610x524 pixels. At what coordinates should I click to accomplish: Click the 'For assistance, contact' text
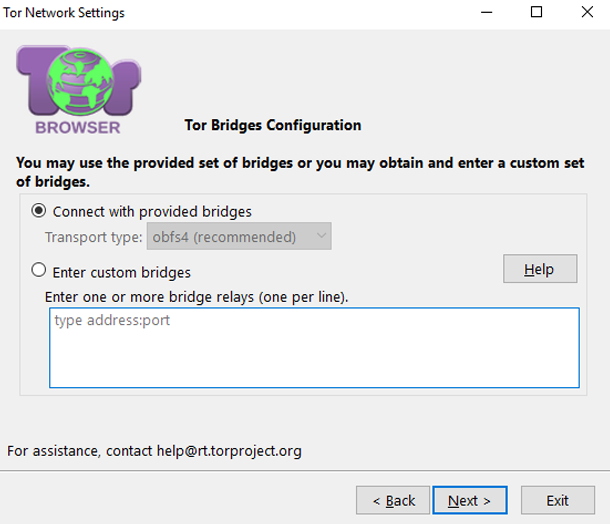tap(80, 451)
